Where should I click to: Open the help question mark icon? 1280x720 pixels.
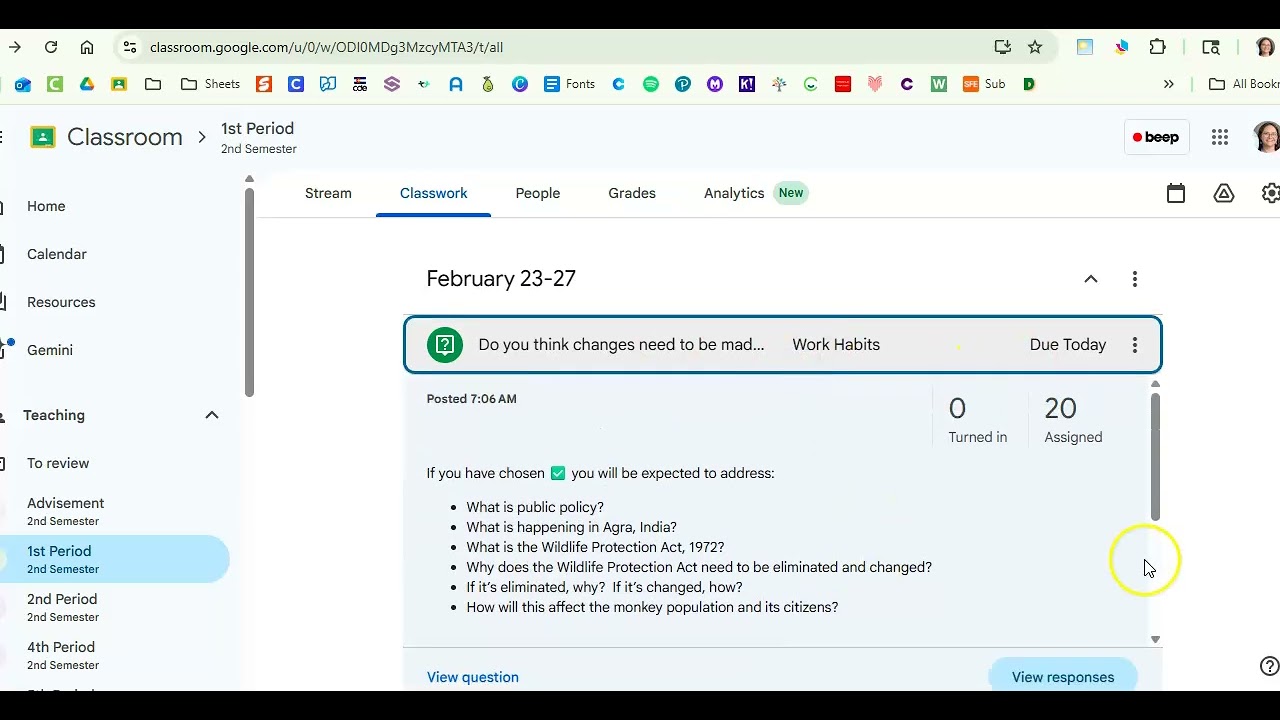[x=1269, y=666]
